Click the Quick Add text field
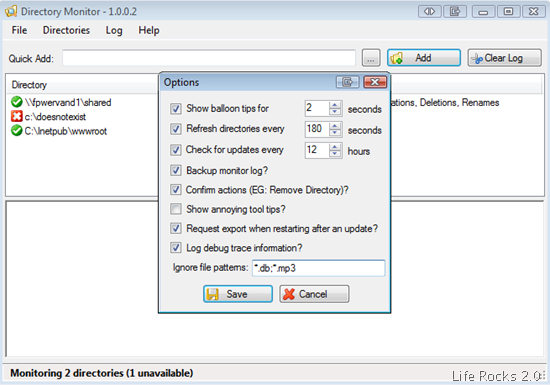This screenshot has width=550, height=385. 209,58
